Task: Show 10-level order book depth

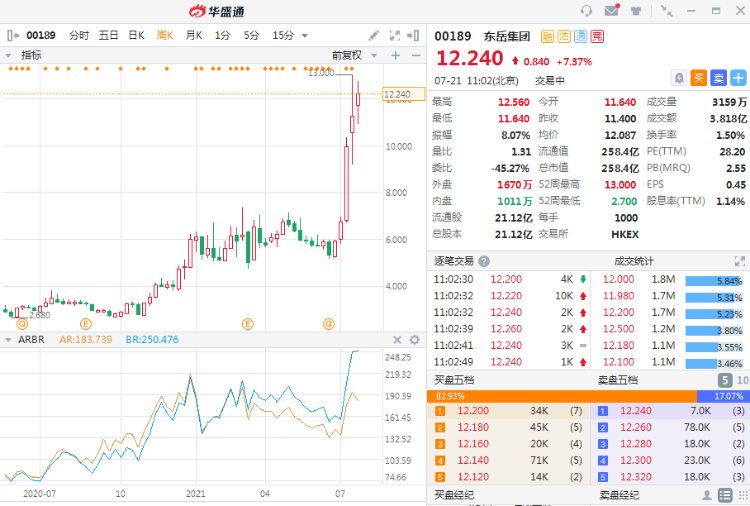Action: 742,380
